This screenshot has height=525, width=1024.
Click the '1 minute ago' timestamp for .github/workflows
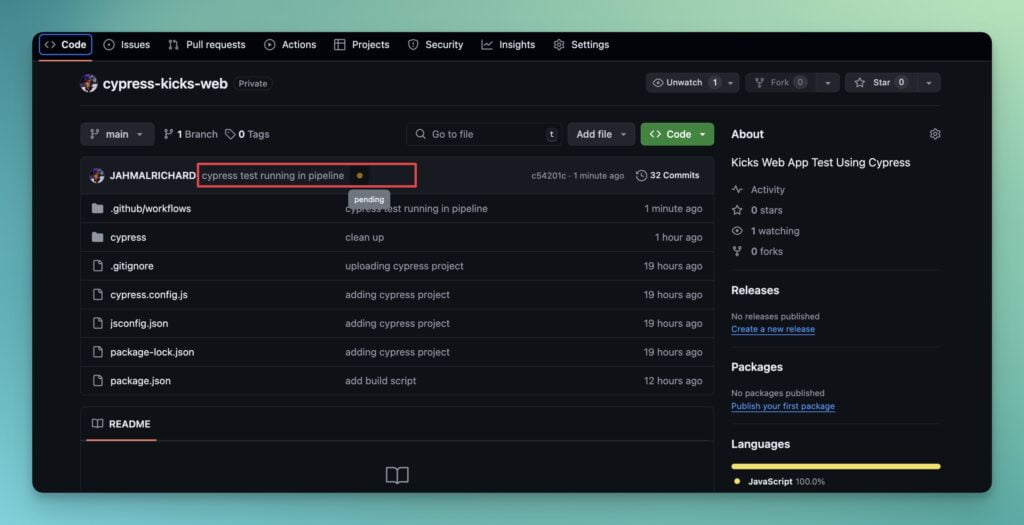[673, 208]
